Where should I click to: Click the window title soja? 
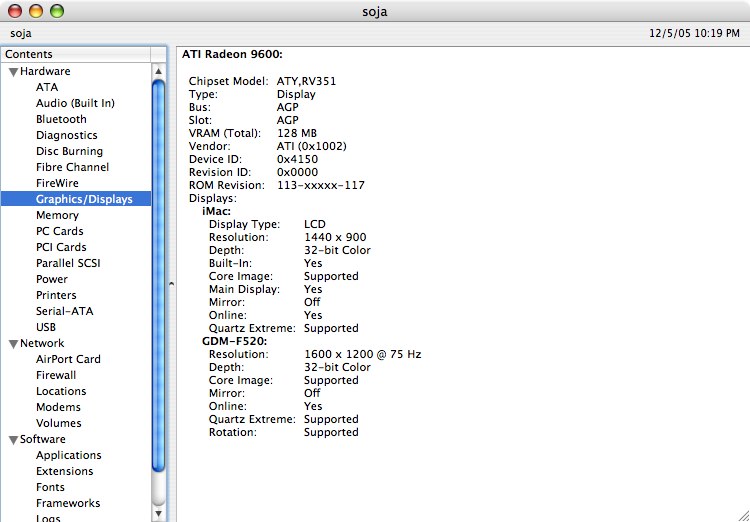coord(375,11)
